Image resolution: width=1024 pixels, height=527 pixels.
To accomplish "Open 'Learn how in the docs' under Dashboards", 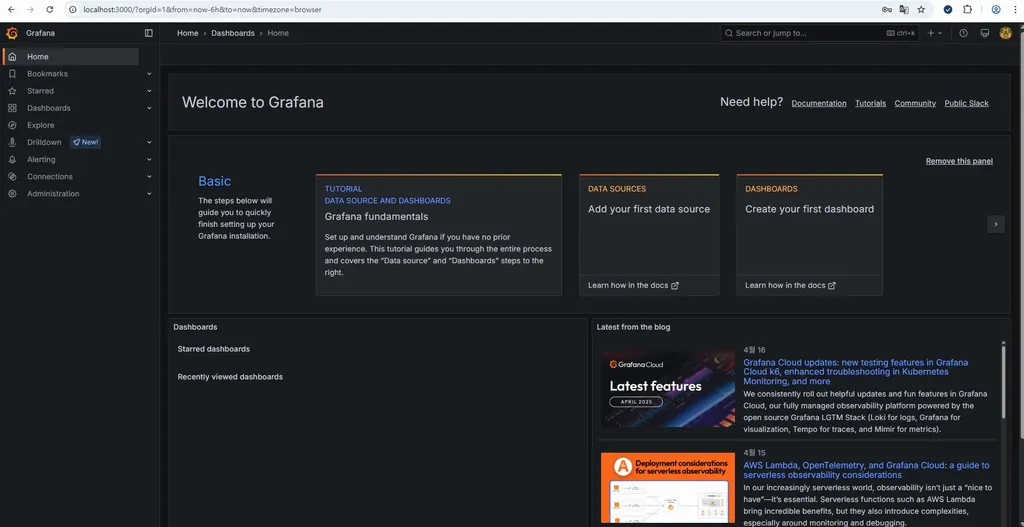I will tap(790, 285).
